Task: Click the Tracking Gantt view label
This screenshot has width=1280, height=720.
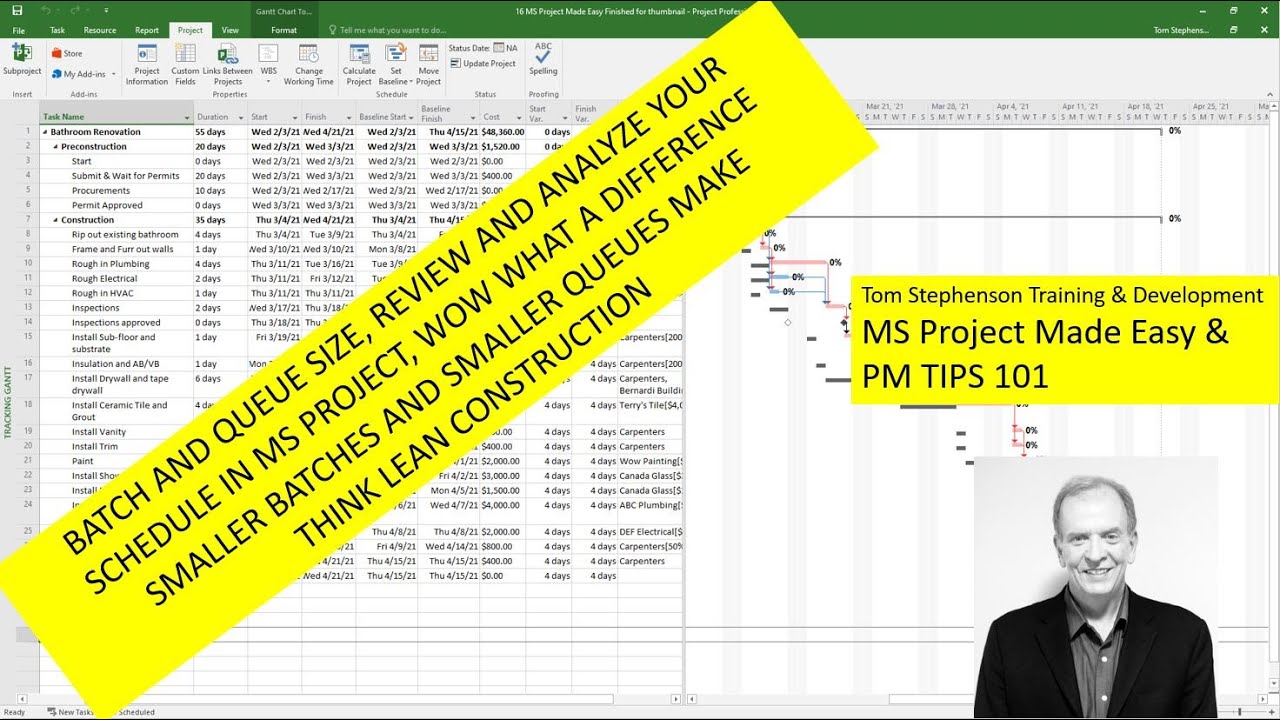Action: 8,402
